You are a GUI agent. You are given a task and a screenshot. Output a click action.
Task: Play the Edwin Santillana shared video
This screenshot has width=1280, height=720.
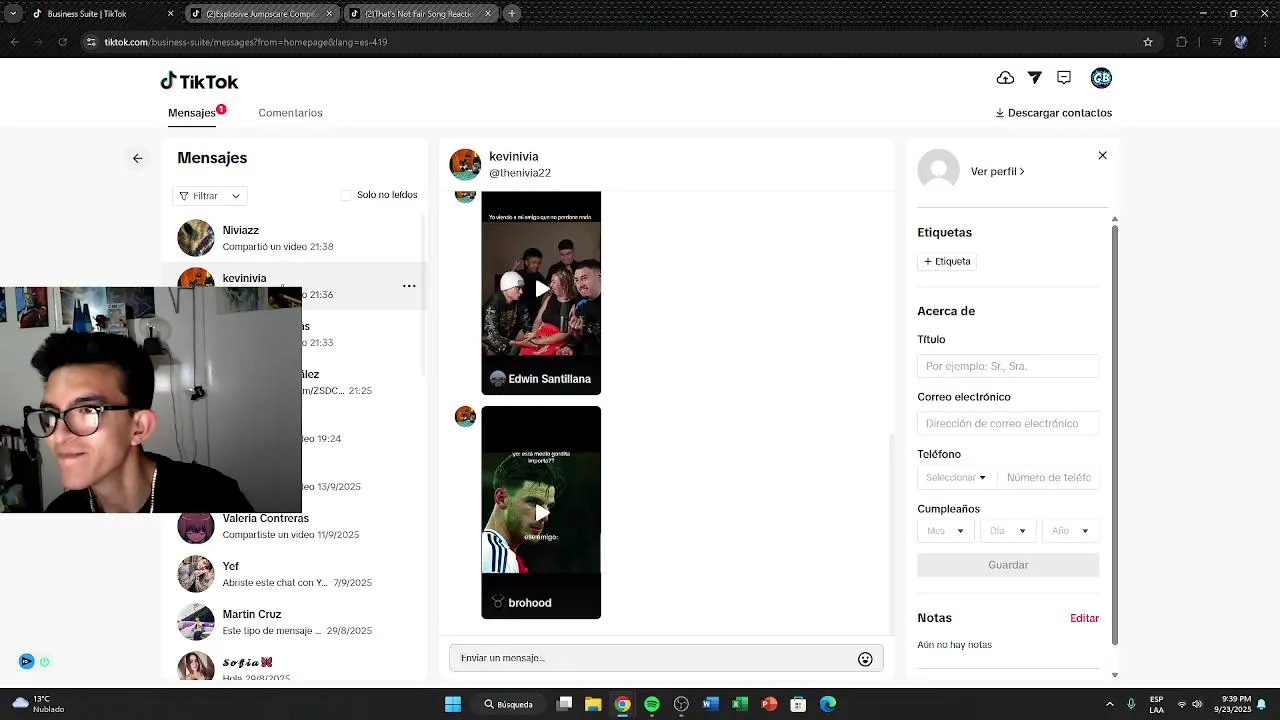pos(541,289)
